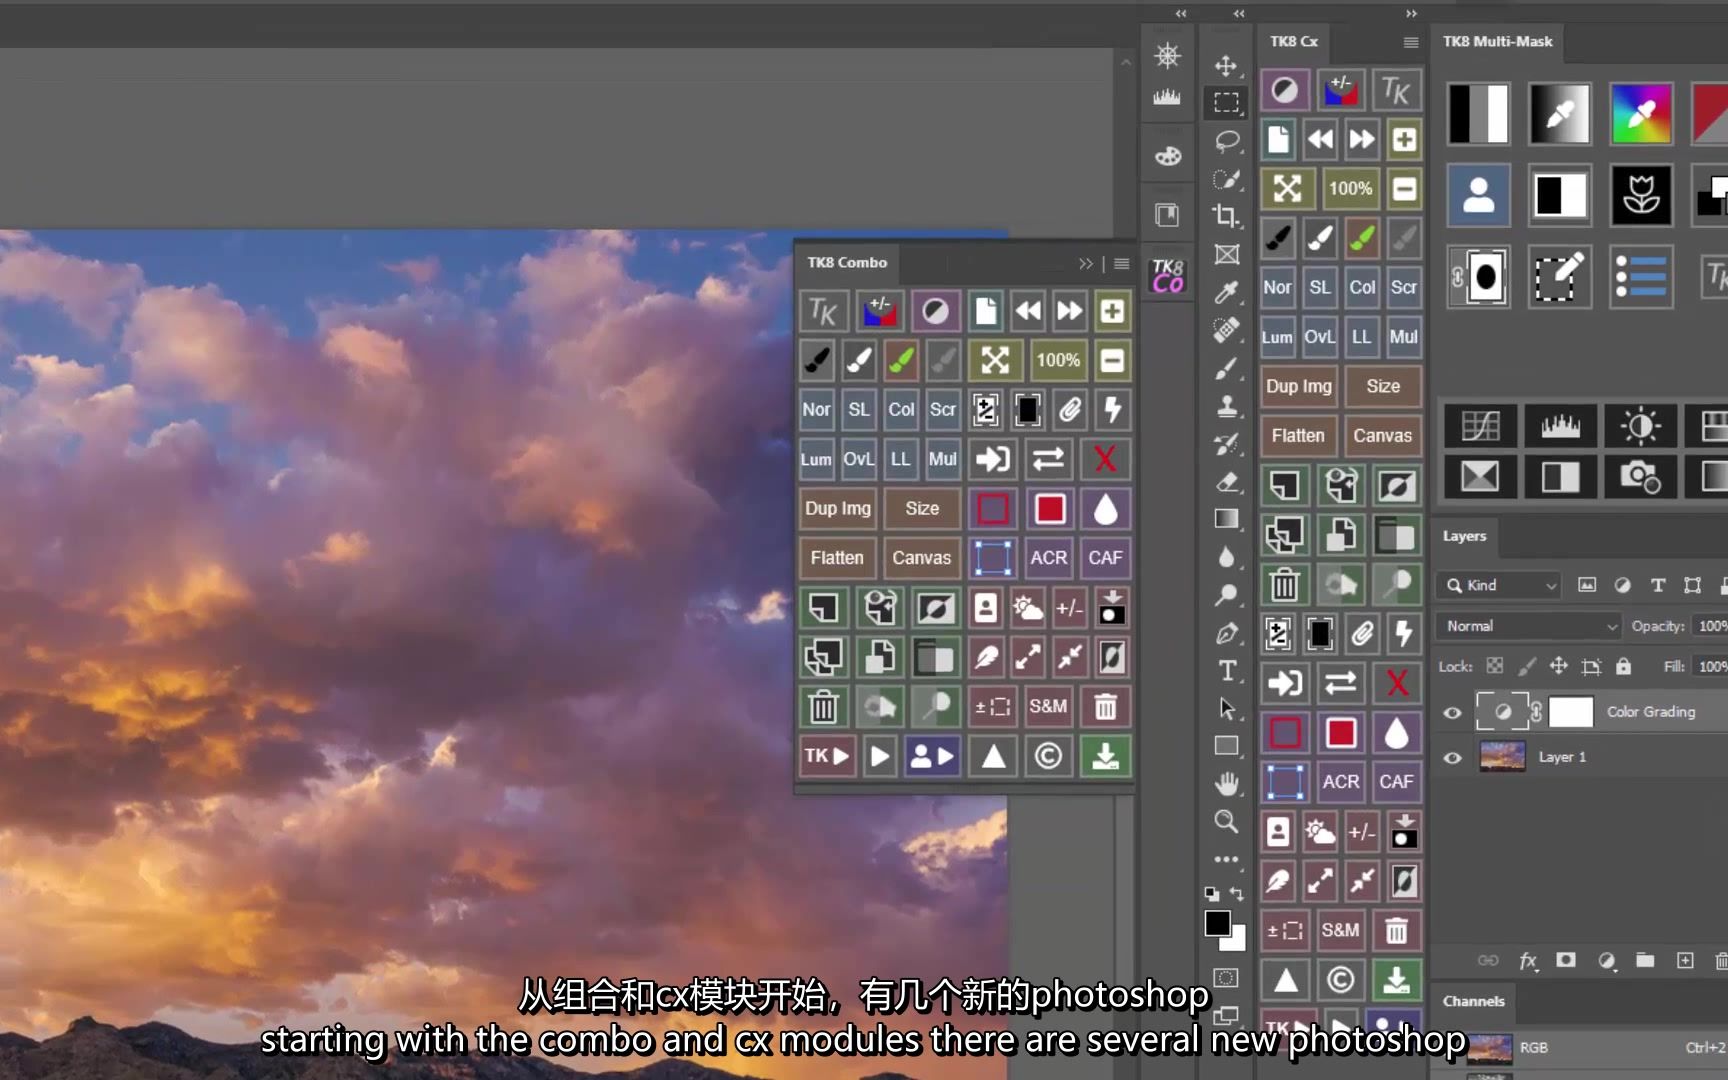This screenshot has width=1728, height=1080.
Task: Toggle lock transparent pixels
Action: [x=1494, y=666]
